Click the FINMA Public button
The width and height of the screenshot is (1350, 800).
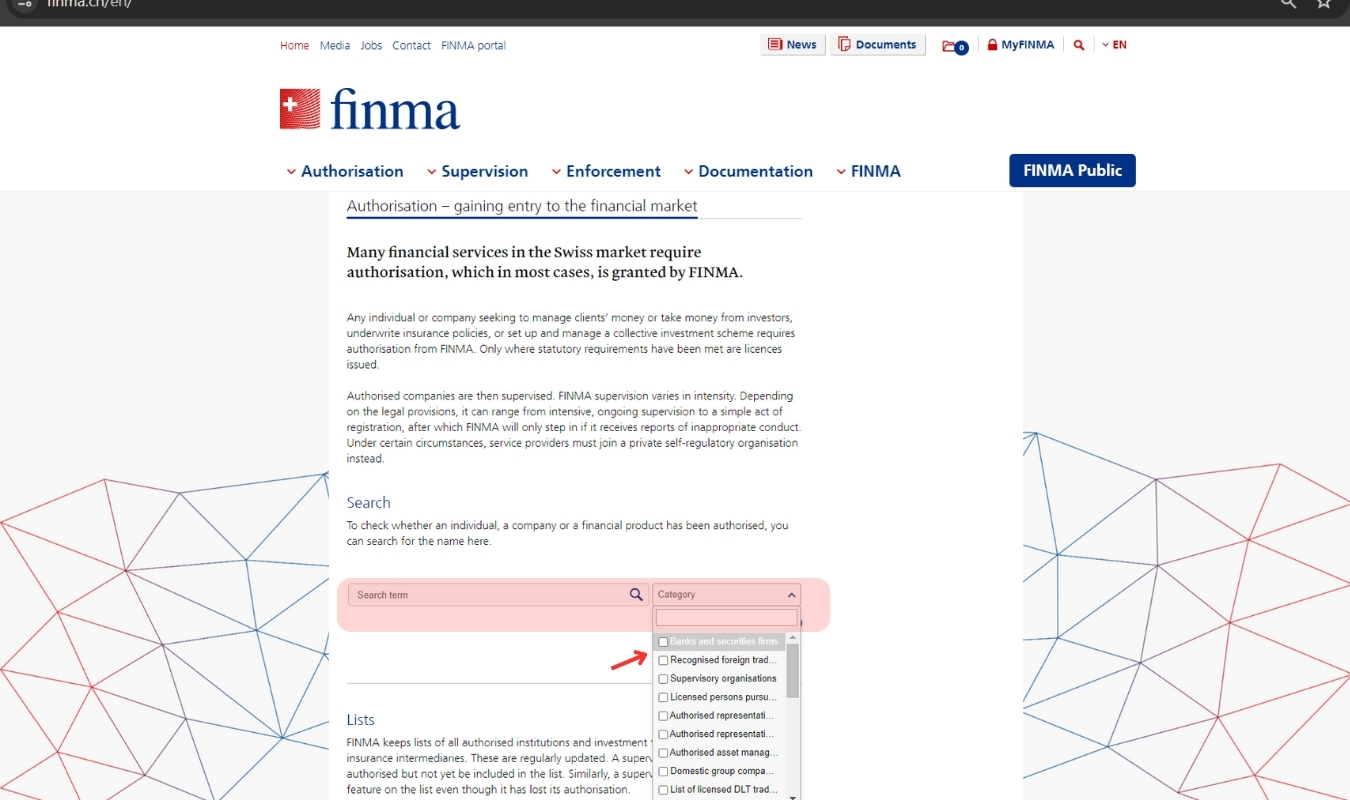click(x=1072, y=170)
